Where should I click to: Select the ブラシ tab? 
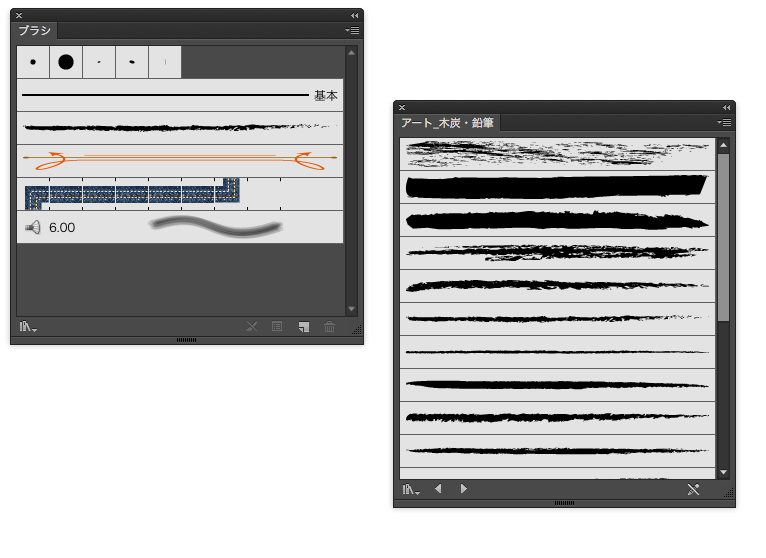pyautogui.click(x=35, y=31)
